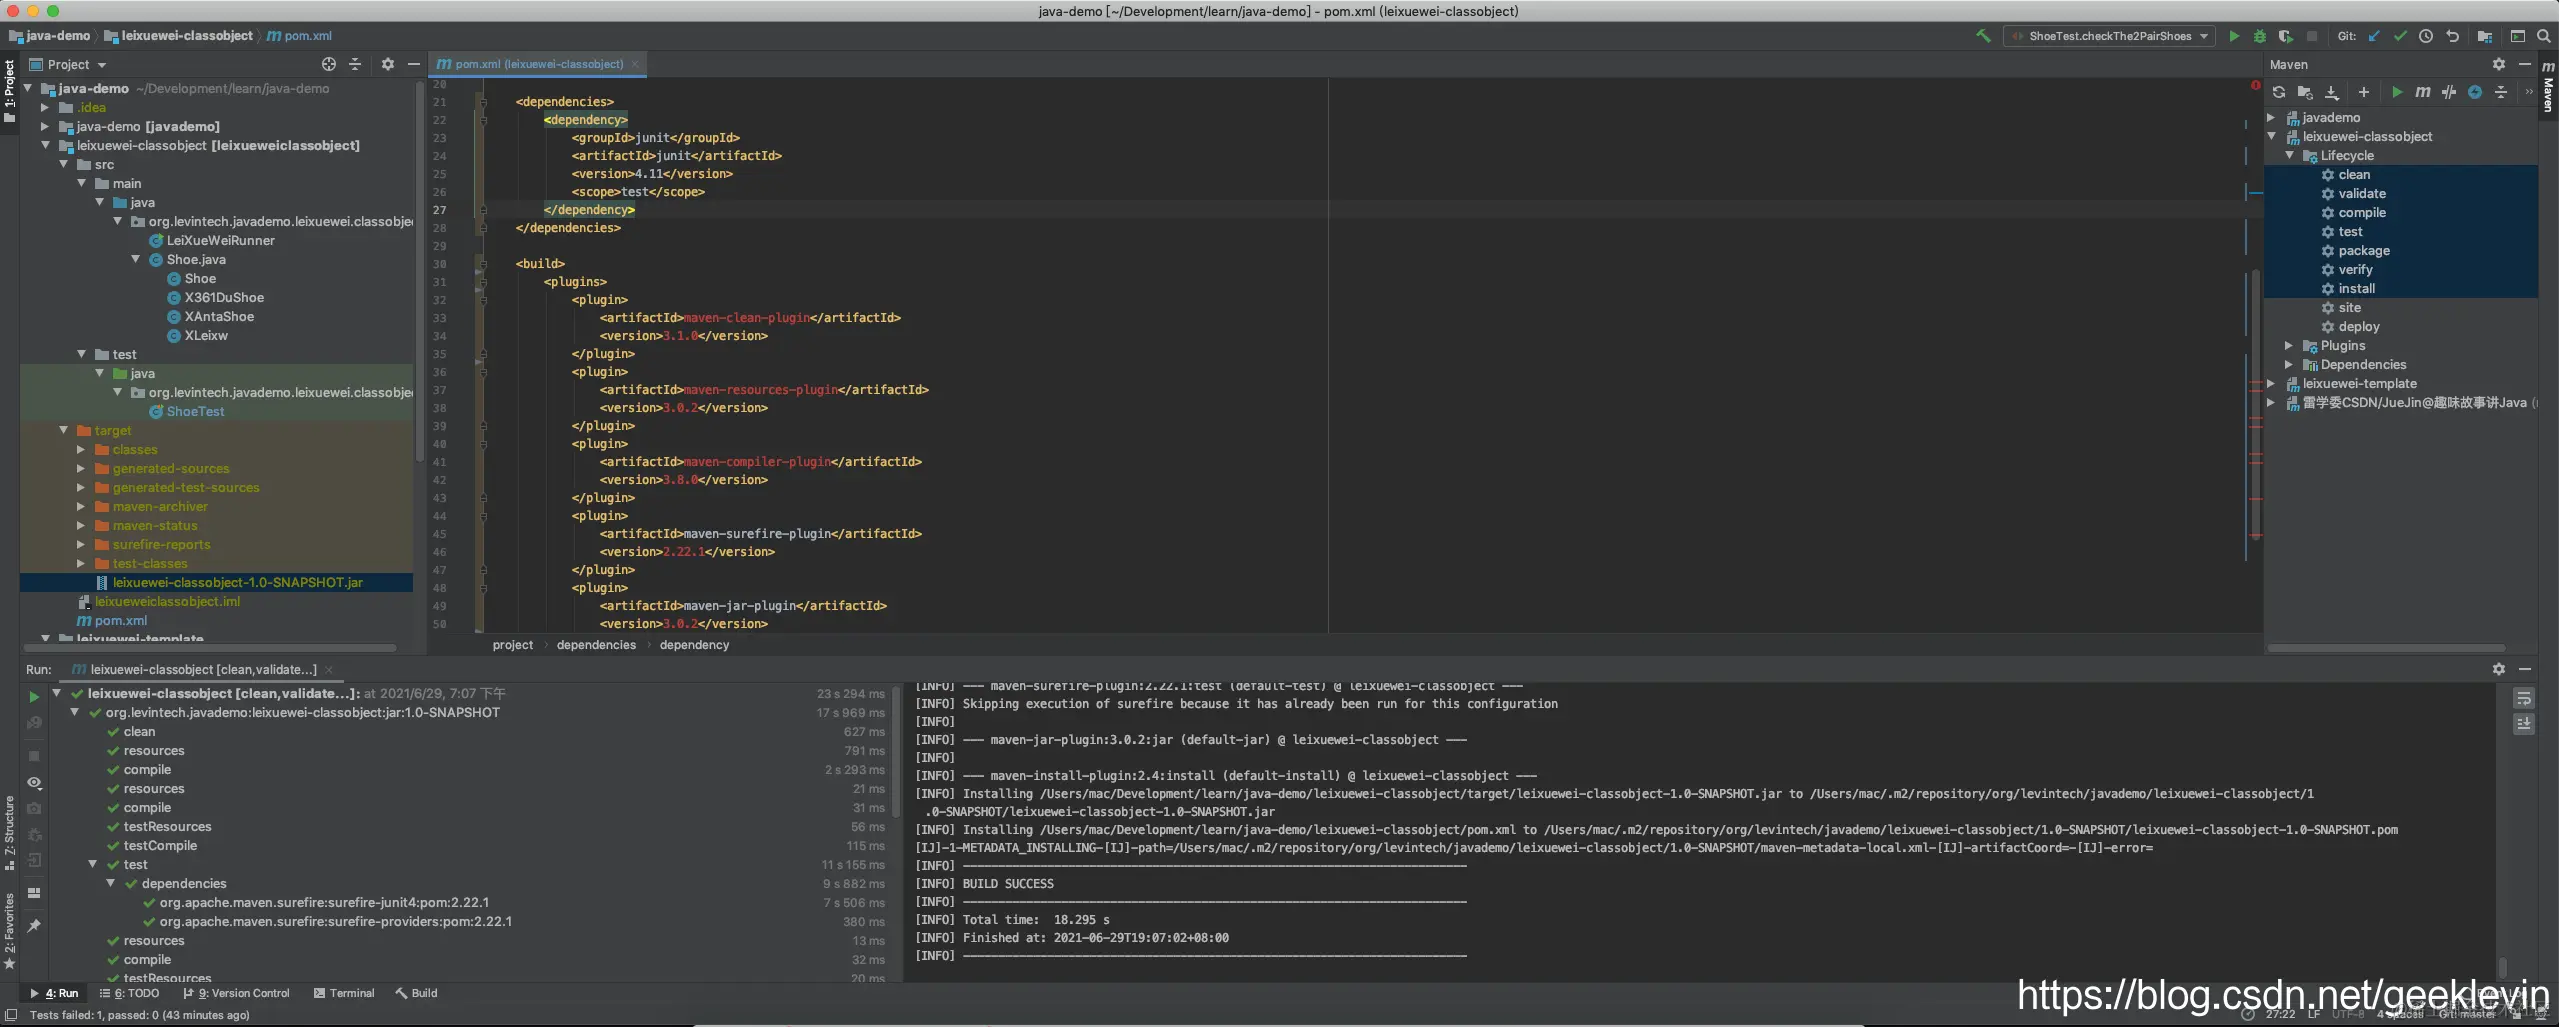
Task: Open ShoeTest.checkThe2PairShoes run configuration dropdown
Action: coord(2109,36)
